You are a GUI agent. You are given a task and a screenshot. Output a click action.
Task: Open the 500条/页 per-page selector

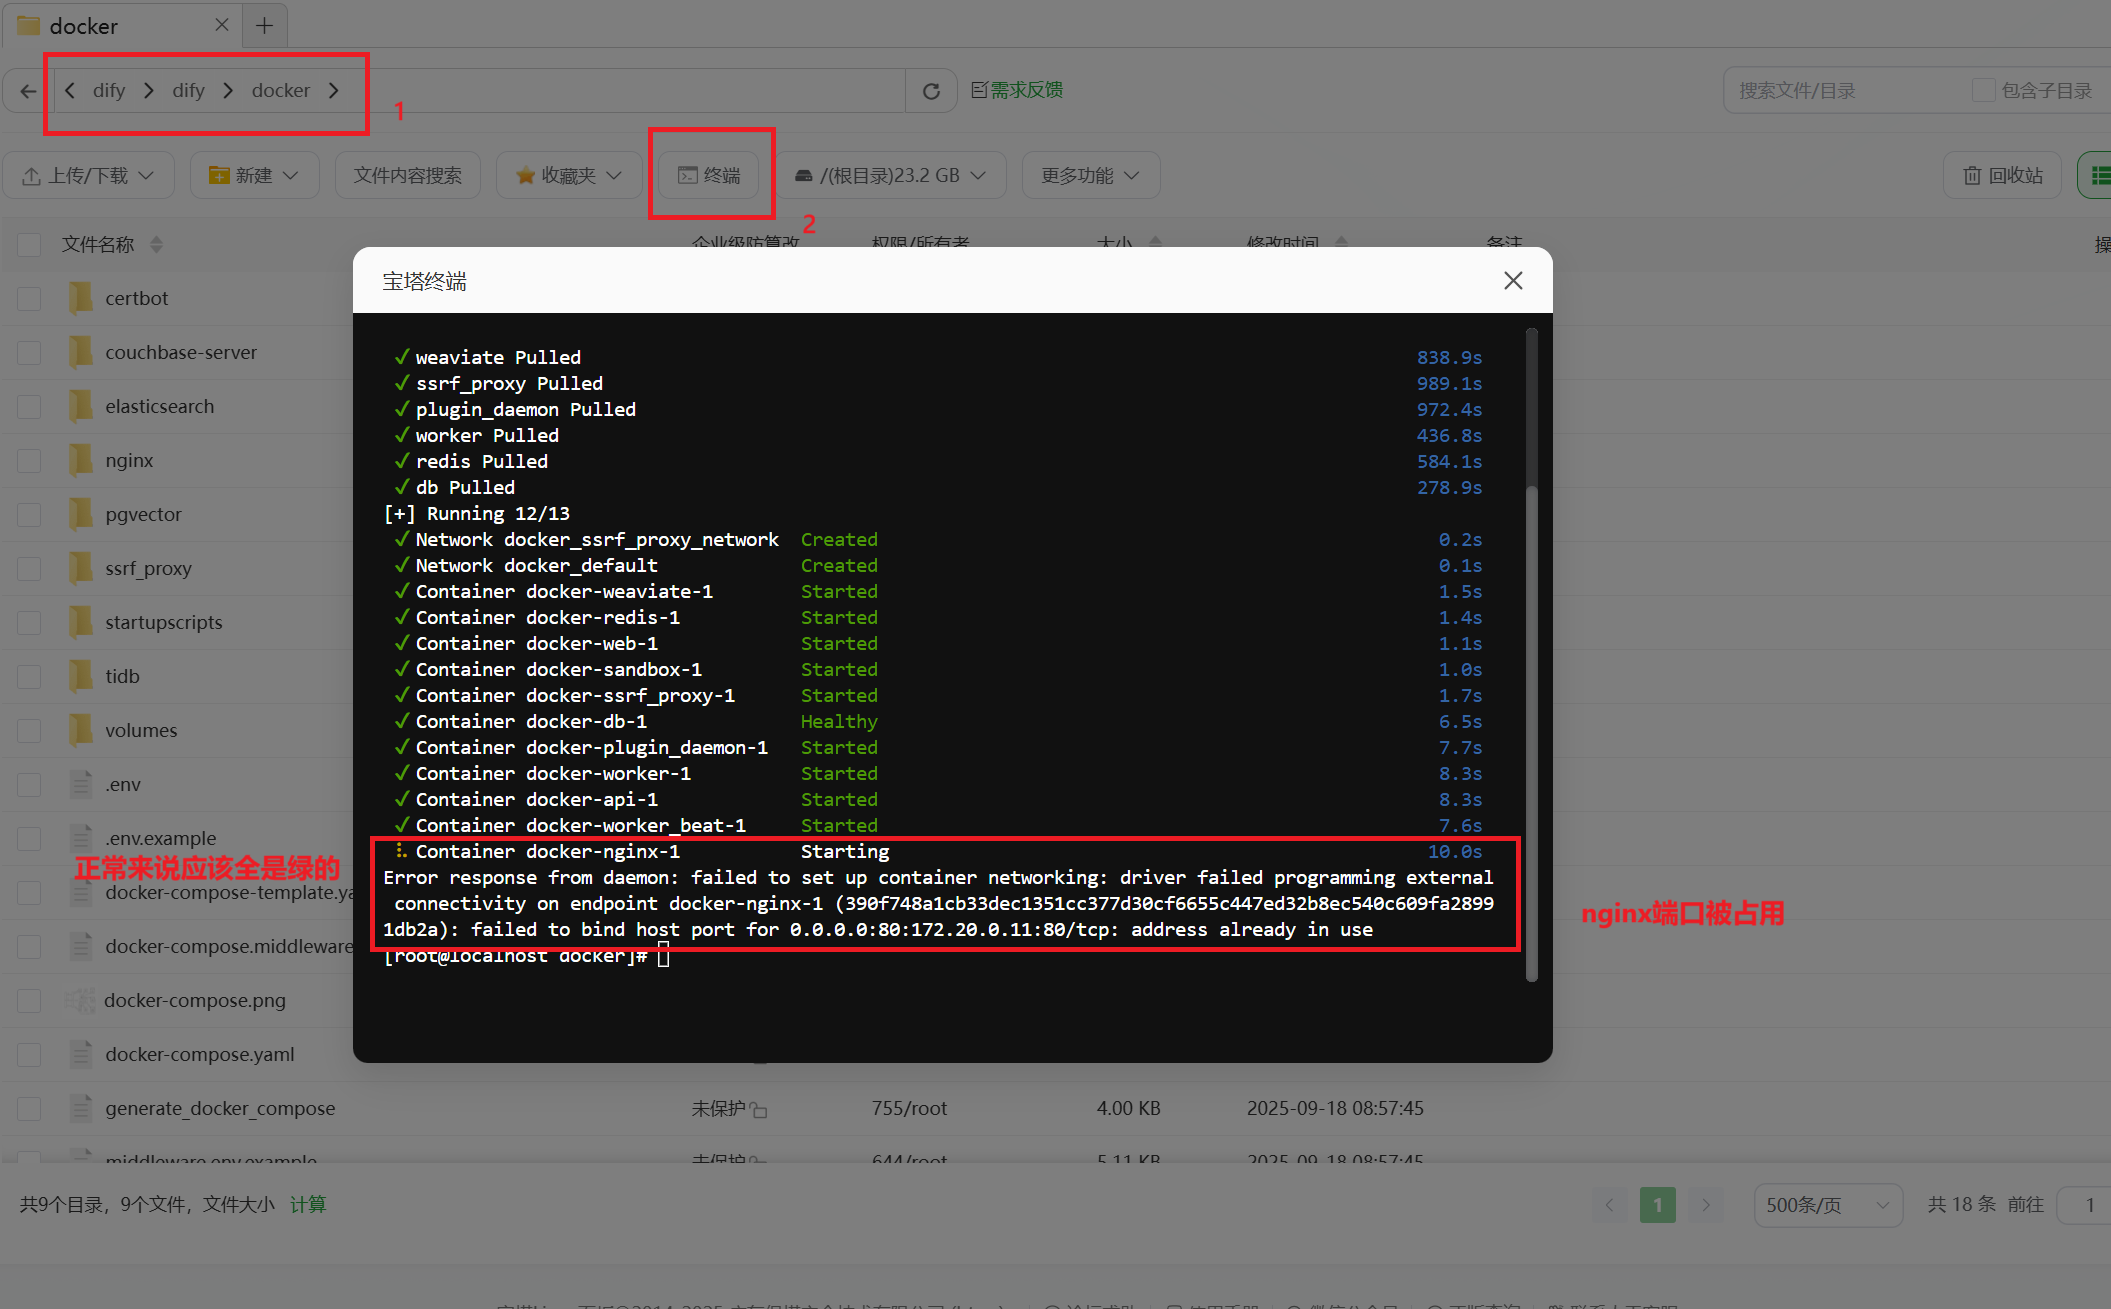tap(1827, 1204)
